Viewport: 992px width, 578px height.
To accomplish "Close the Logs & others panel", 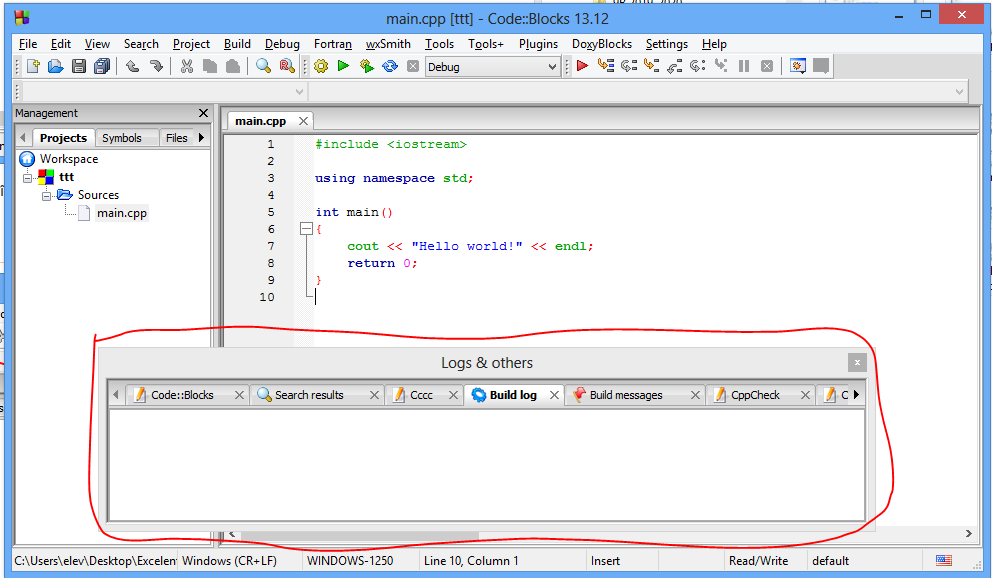I will point(857,362).
